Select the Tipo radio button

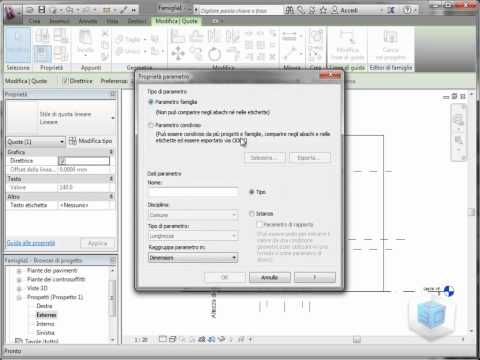click(x=252, y=192)
